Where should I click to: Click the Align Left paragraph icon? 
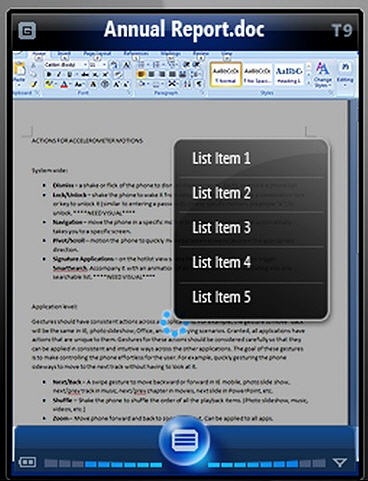(141, 74)
